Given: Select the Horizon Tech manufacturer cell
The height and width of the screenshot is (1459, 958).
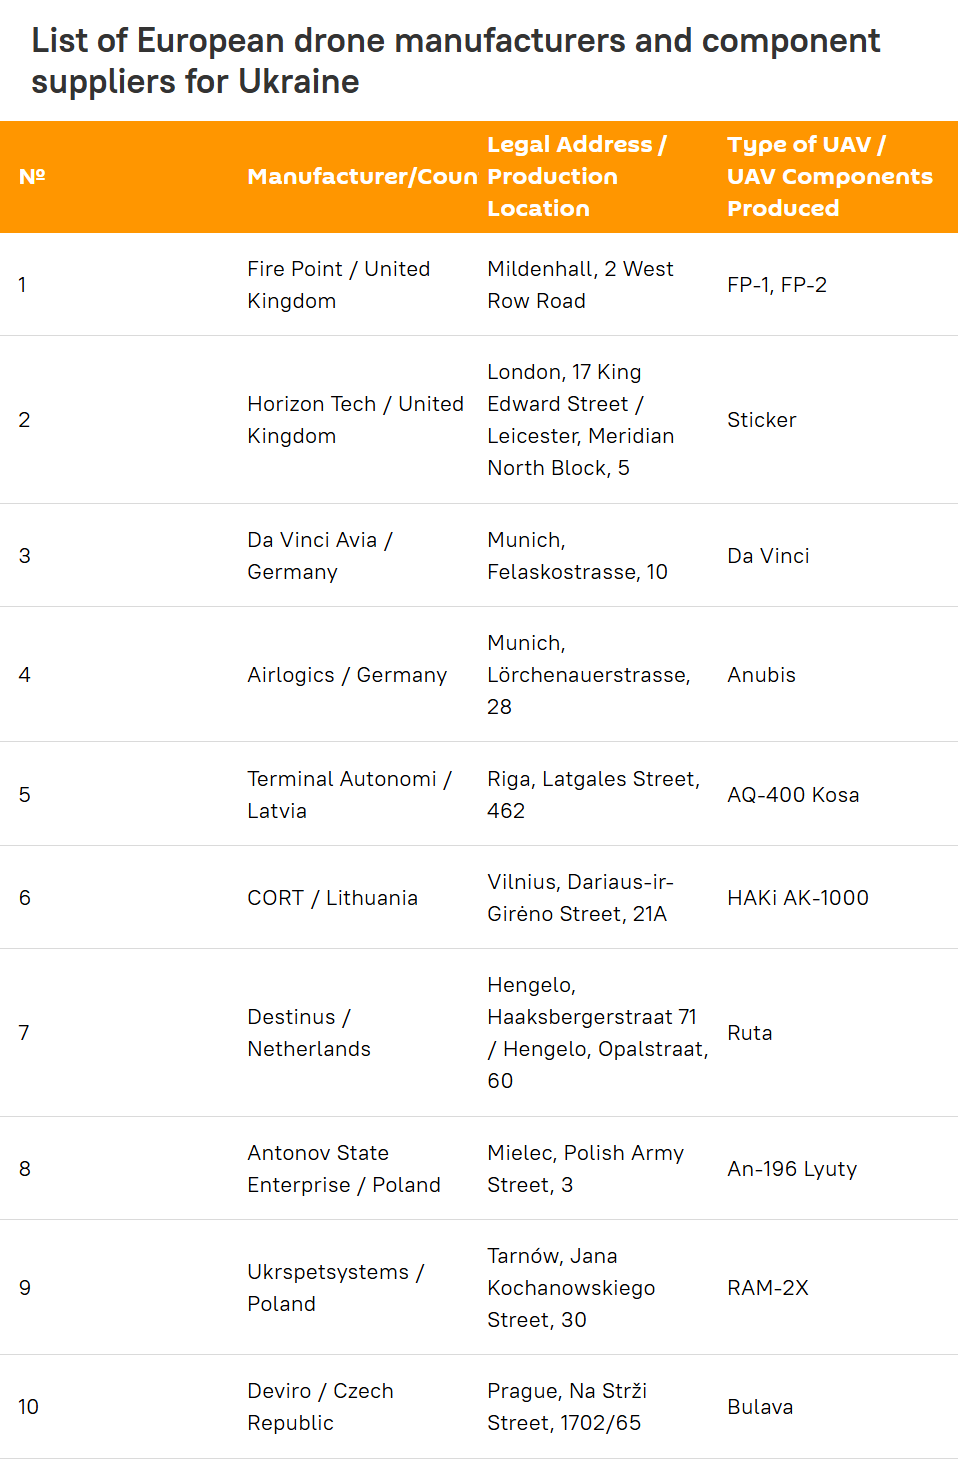Looking at the screenshot, I should click(x=355, y=420).
